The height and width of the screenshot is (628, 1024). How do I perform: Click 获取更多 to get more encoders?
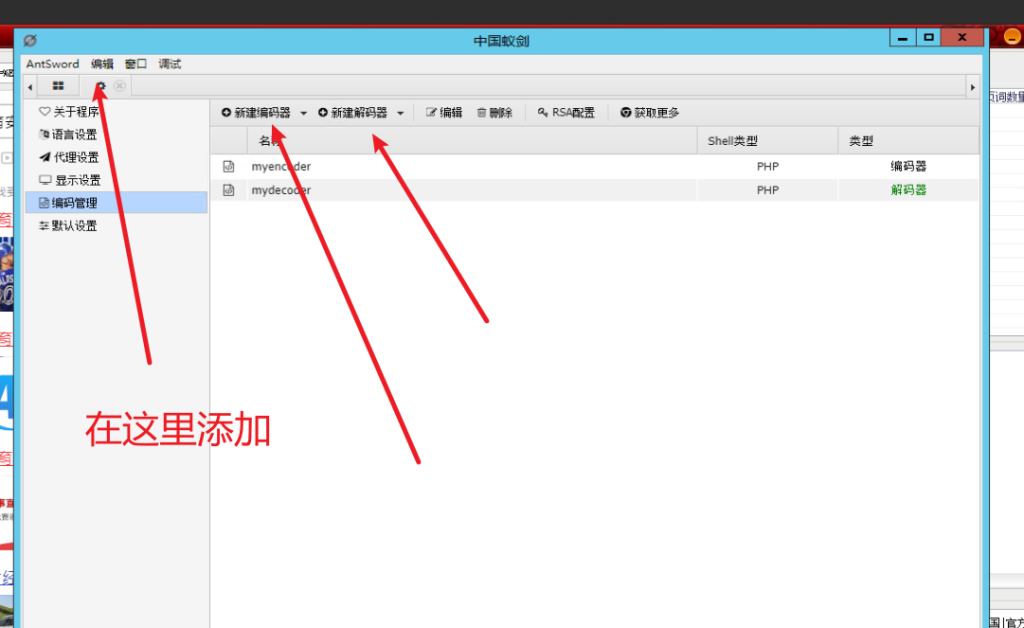[650, 113]
